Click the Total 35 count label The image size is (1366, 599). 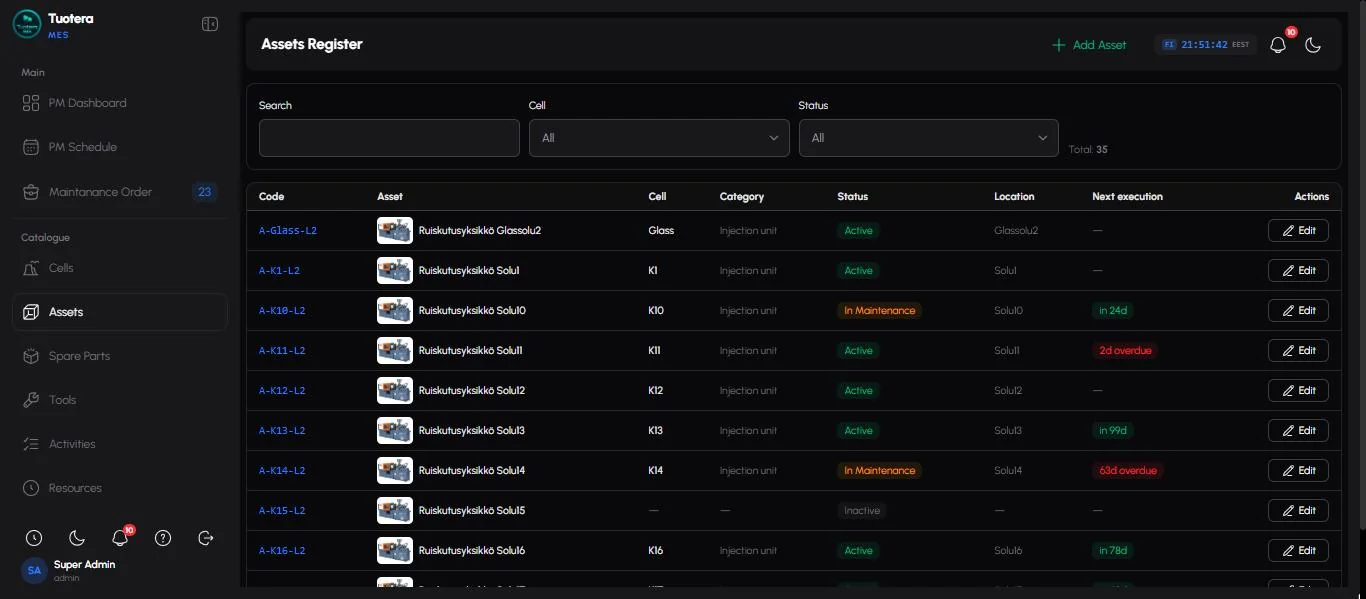point(1088,150)
